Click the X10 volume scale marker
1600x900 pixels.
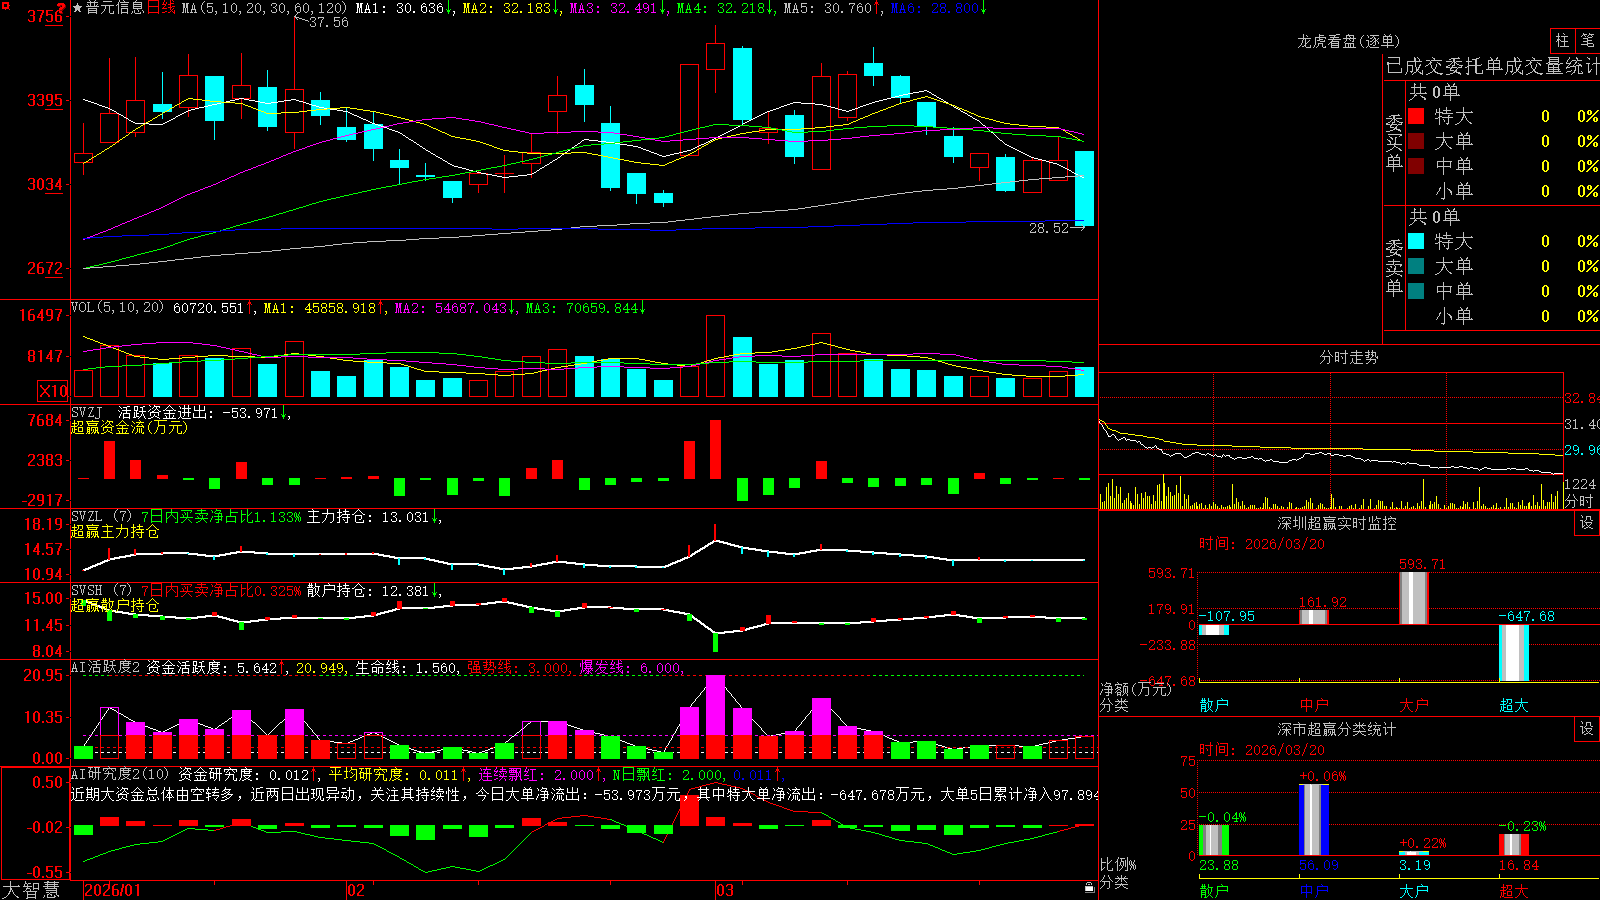click(x=53, y=391)
